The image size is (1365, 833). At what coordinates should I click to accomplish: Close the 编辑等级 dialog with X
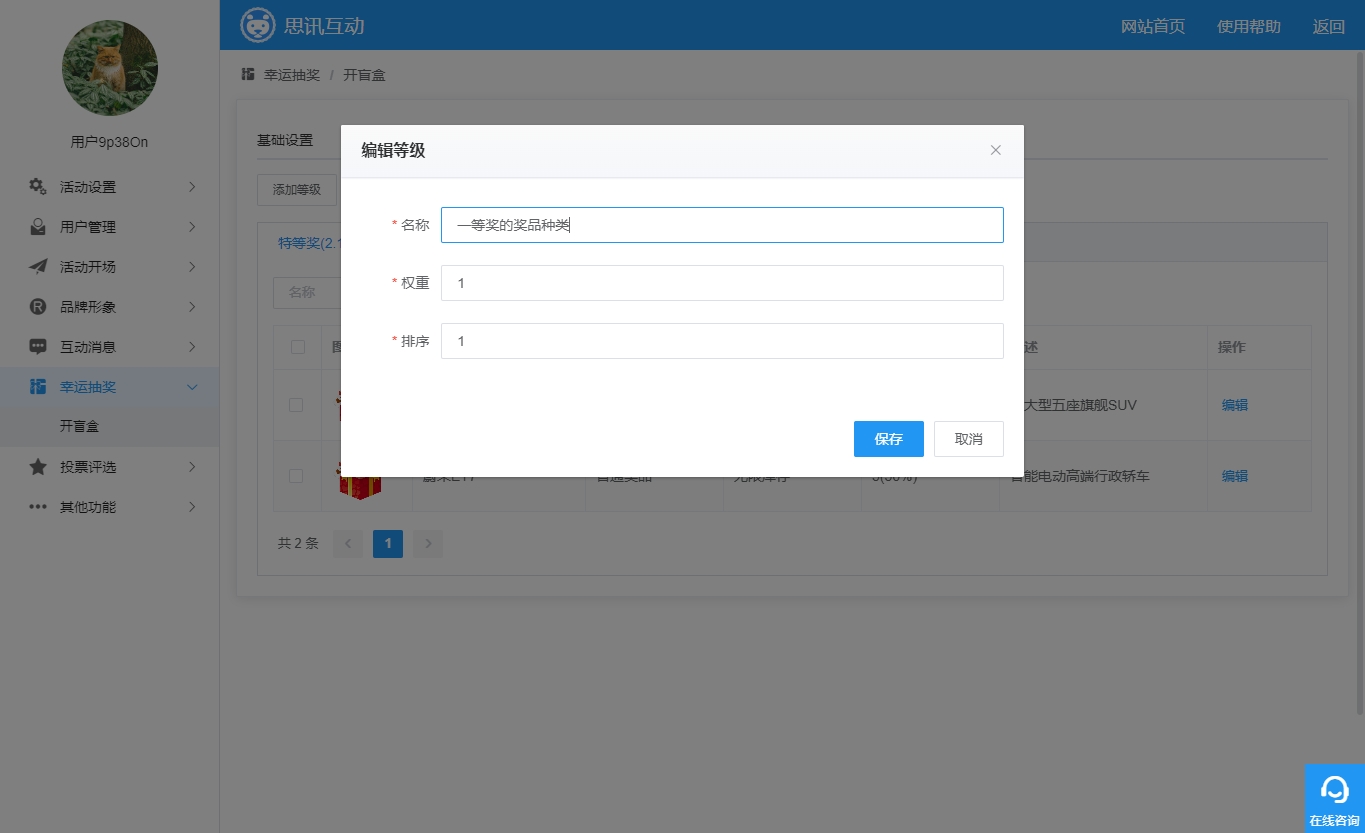pos(995,150)
